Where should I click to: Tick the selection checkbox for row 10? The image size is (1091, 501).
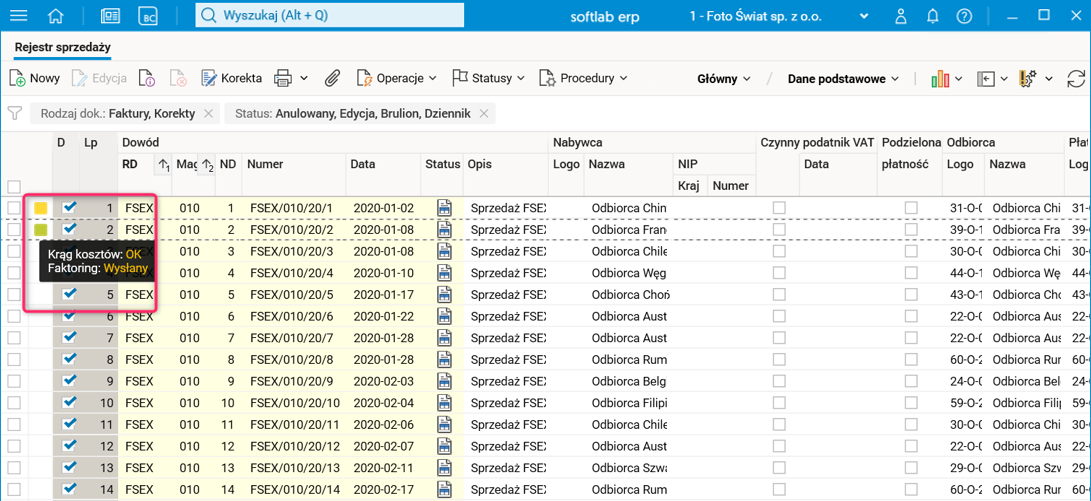pyautogui.click(x=13, y=402)
